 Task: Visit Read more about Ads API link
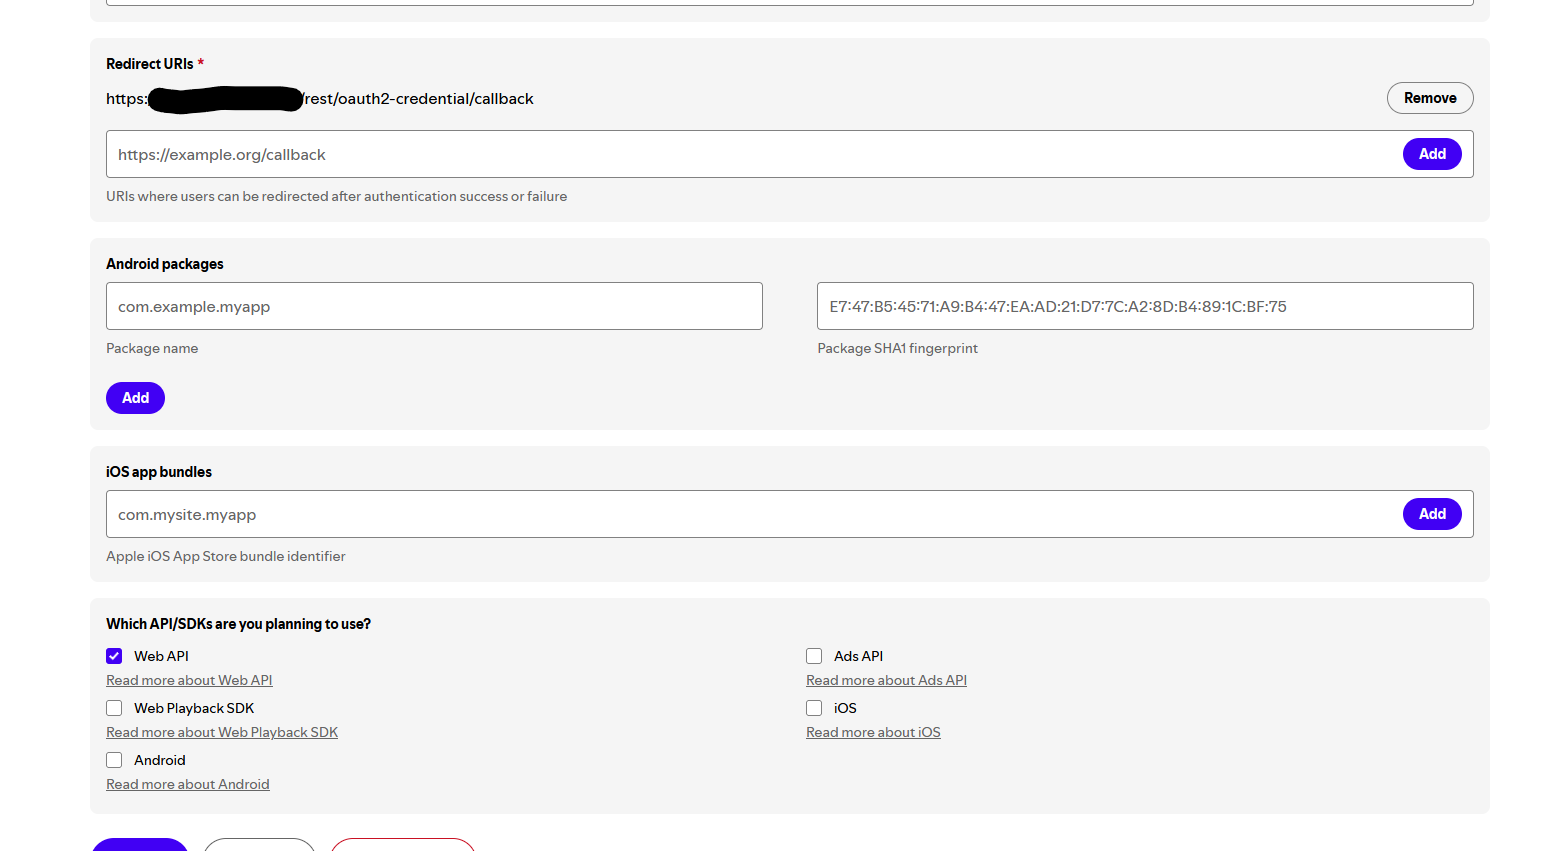(x=886, y=681)
